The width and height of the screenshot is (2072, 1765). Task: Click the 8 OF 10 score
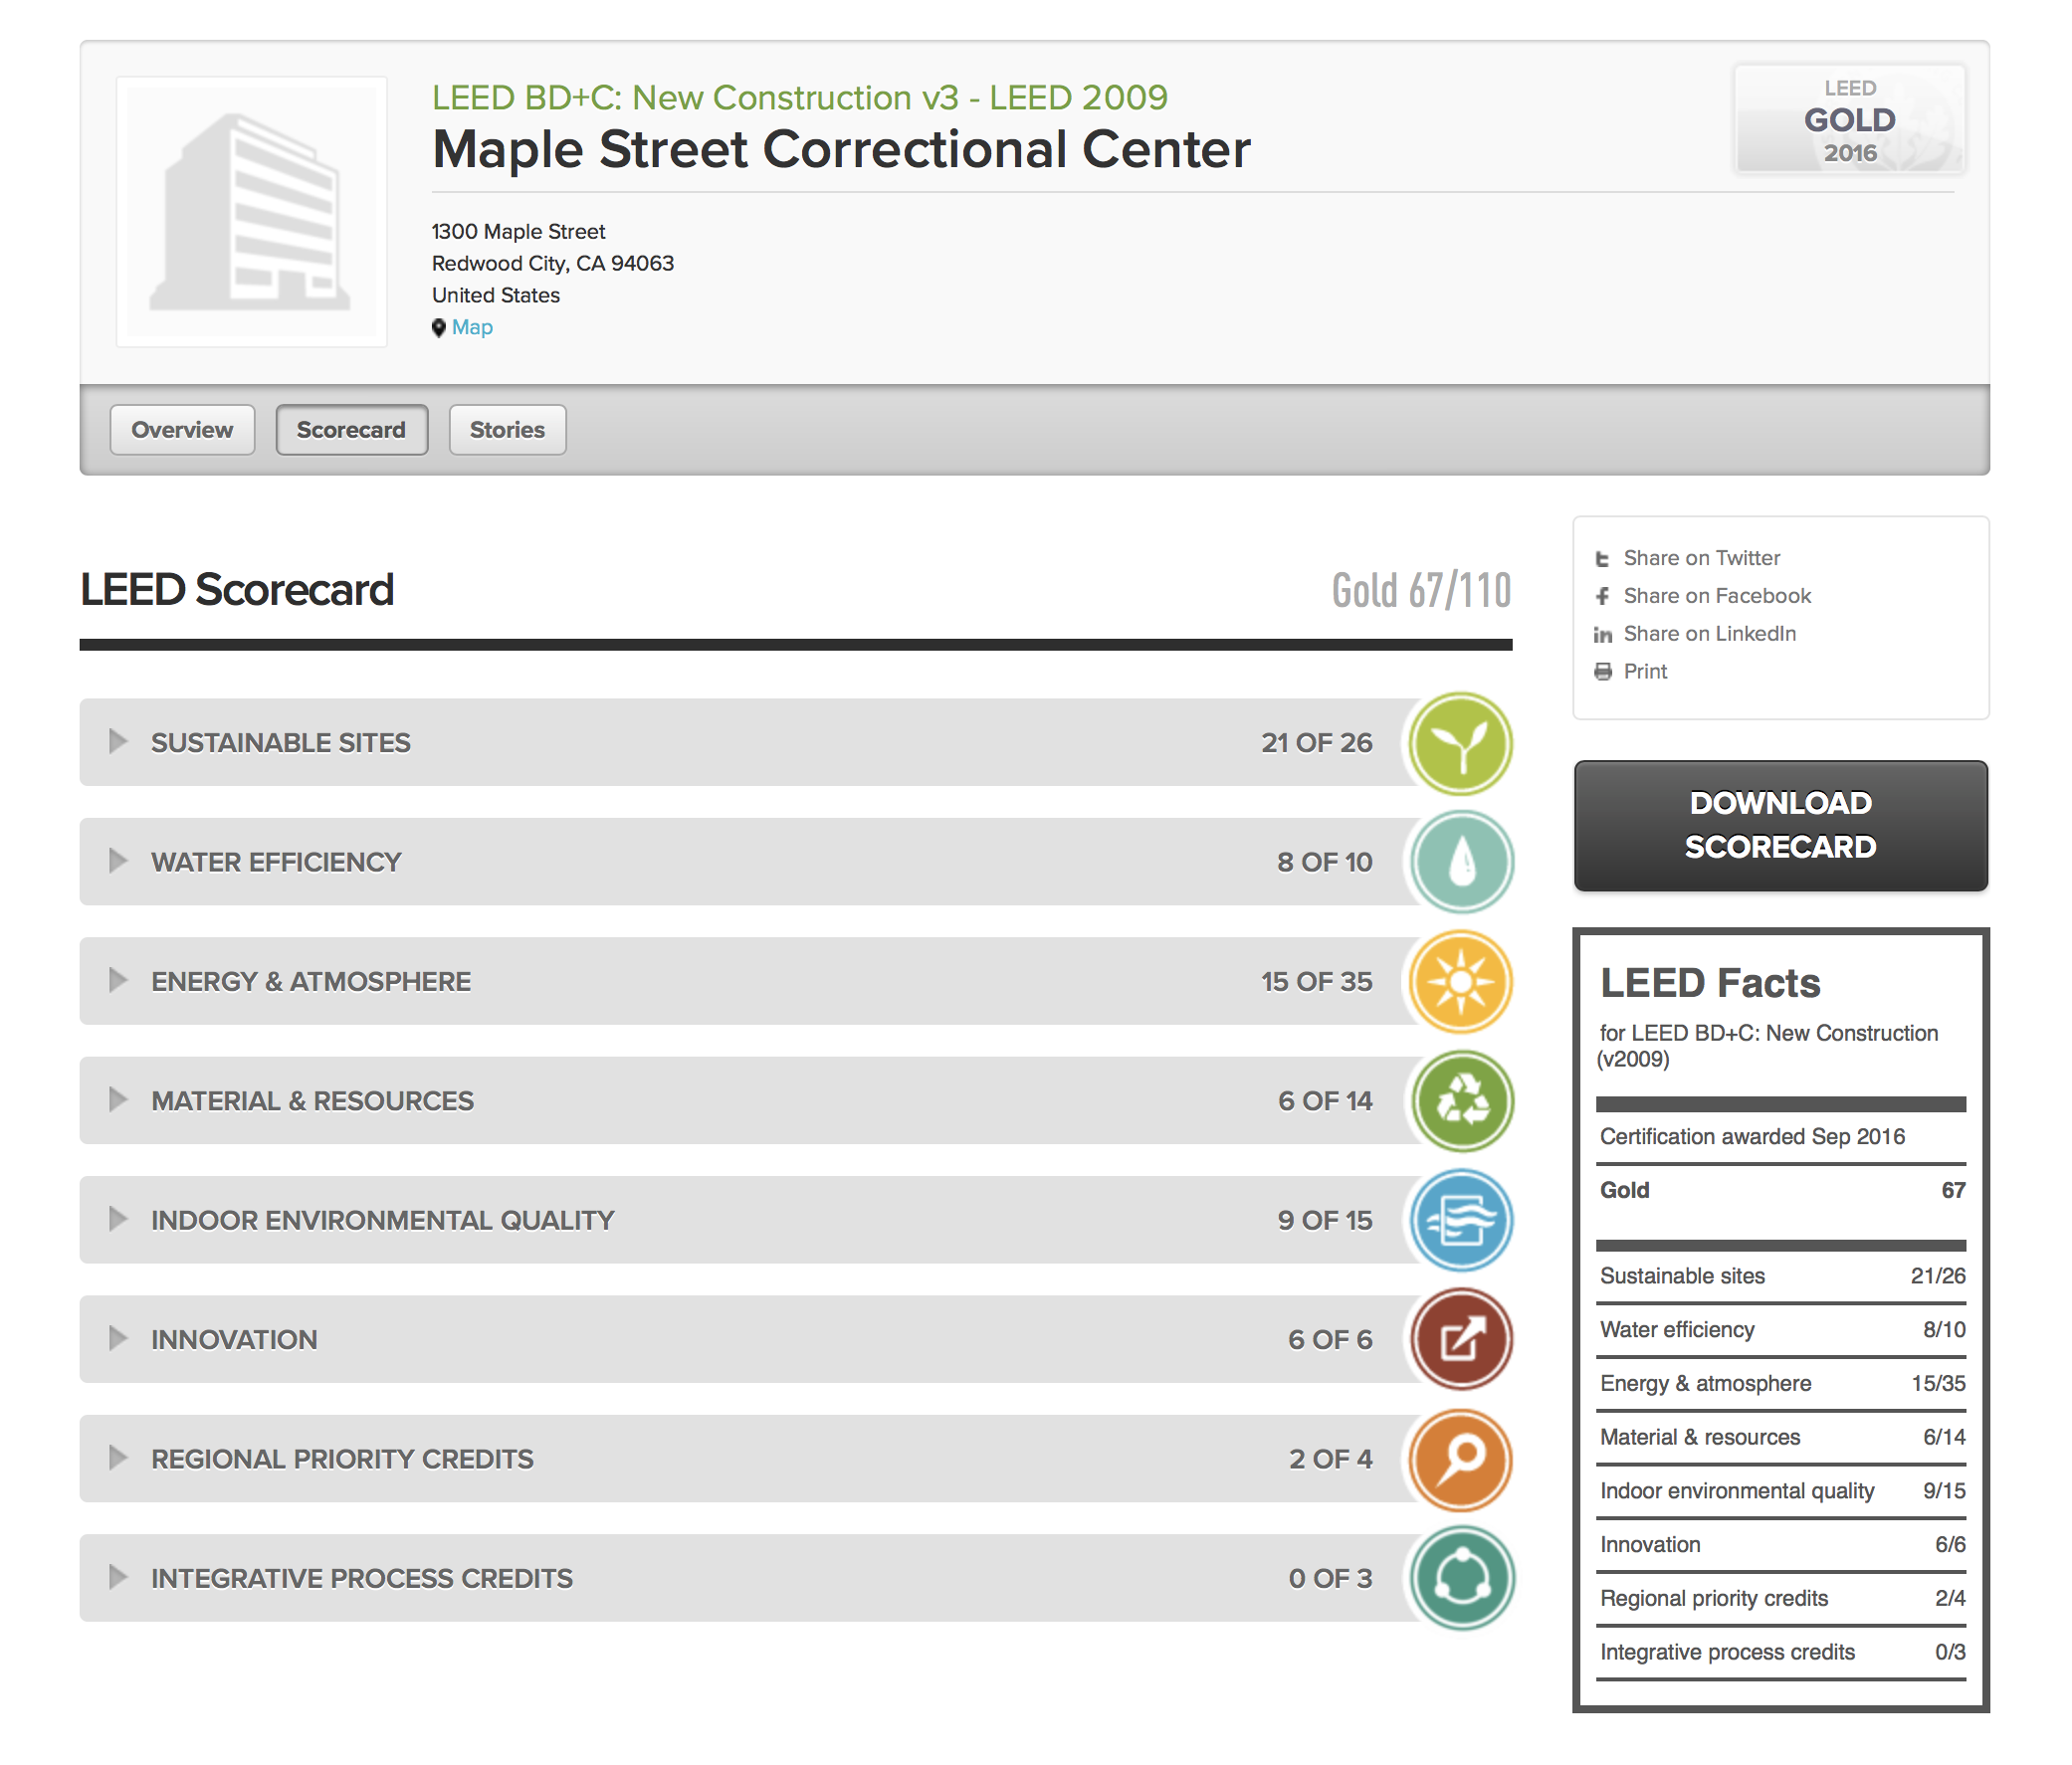pos(1324,862)
